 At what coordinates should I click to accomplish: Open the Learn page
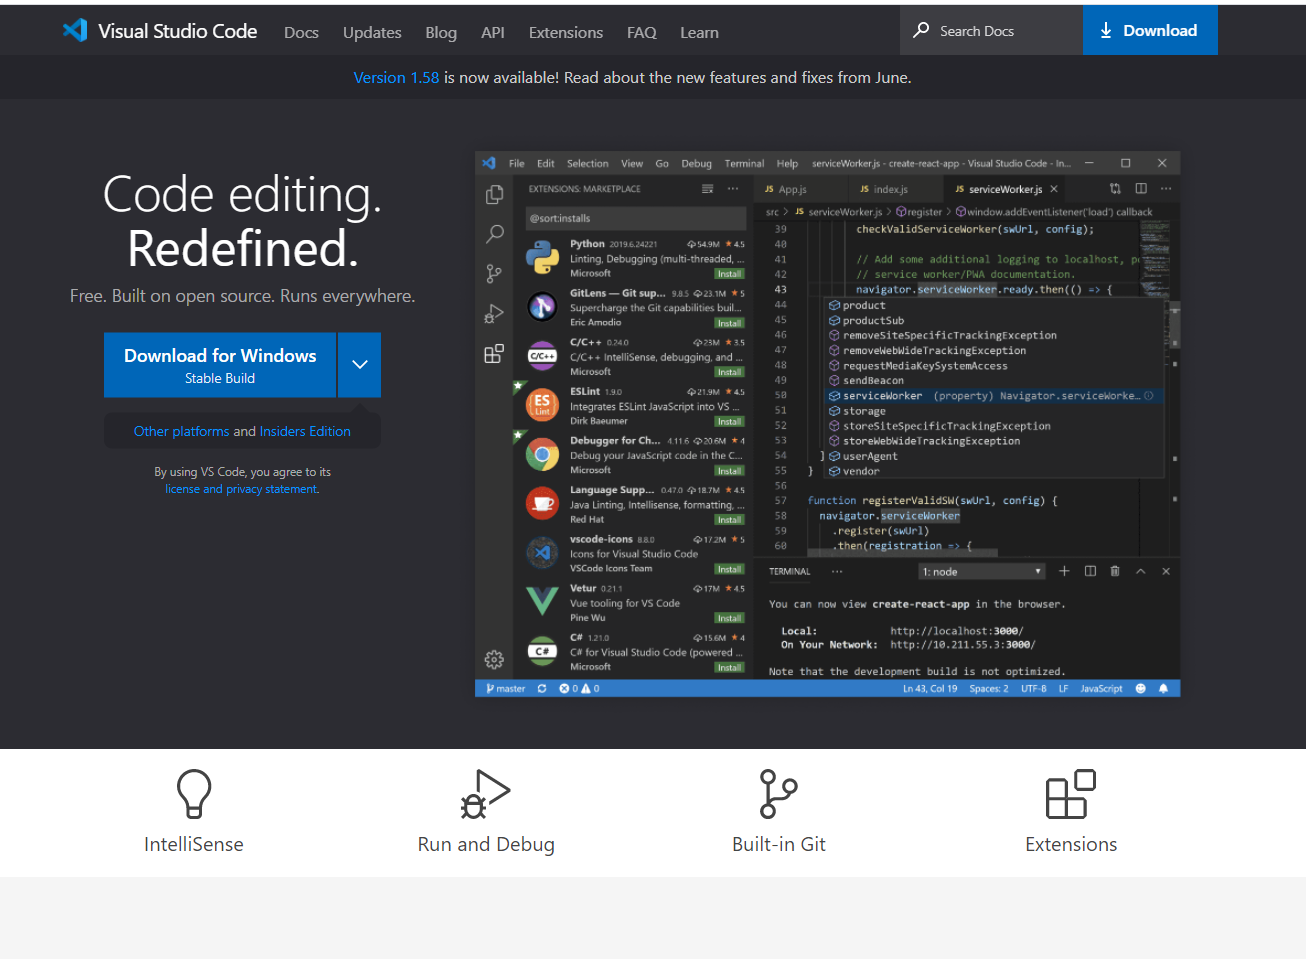699,32
